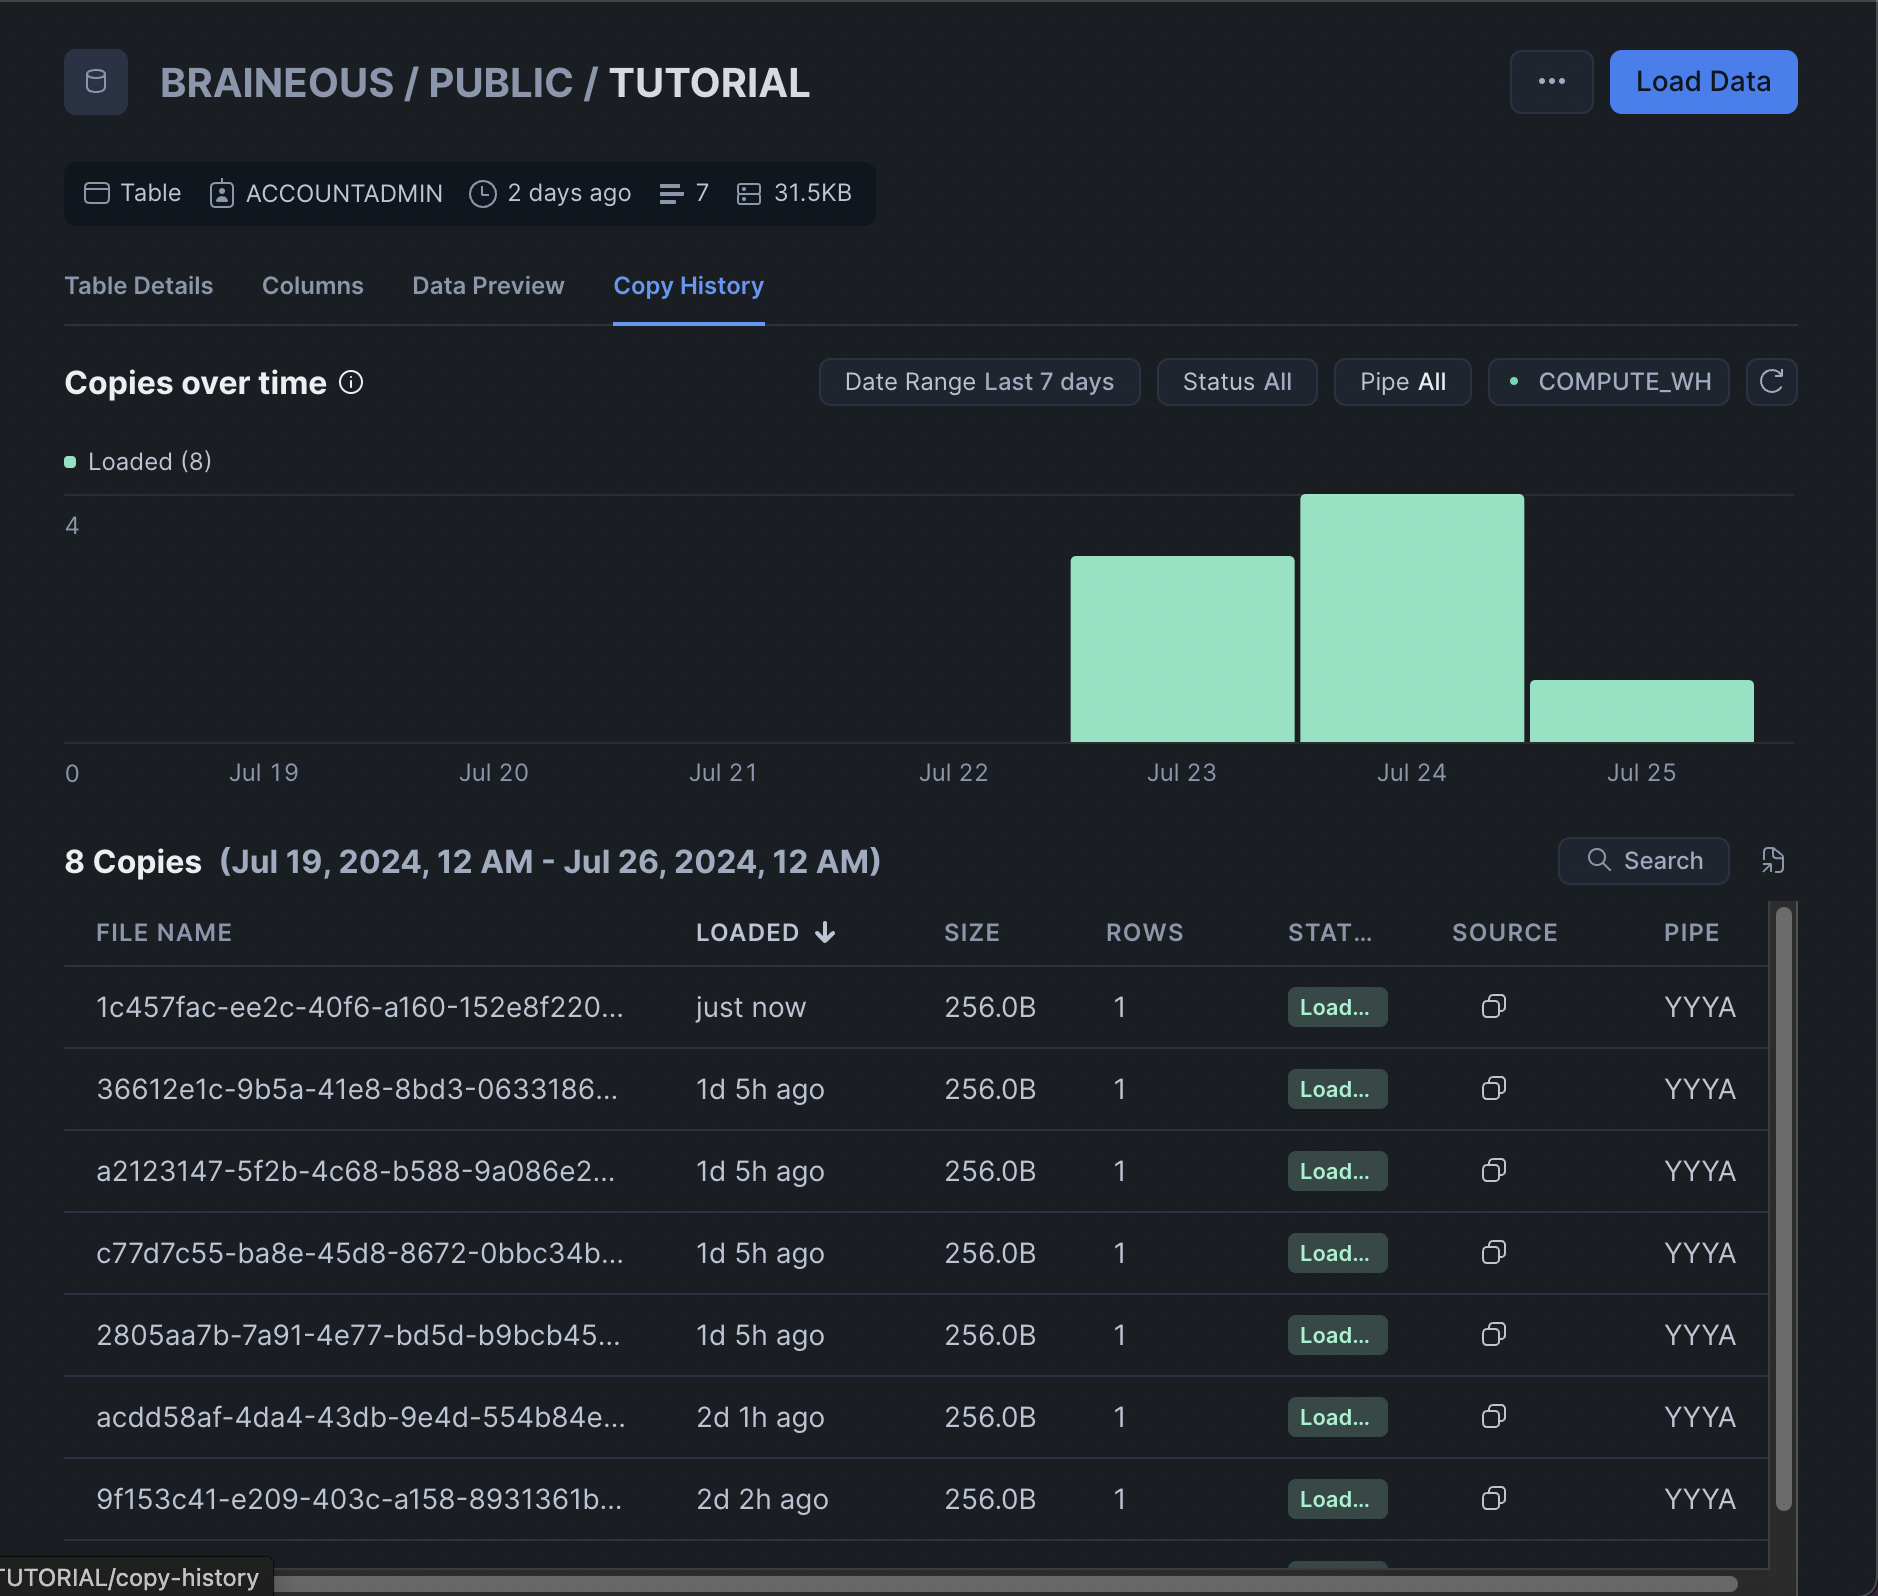This screenshot has width=1878, height=1596.
Task: Sort by SOURCE column header
Action: coord(1504,933)
